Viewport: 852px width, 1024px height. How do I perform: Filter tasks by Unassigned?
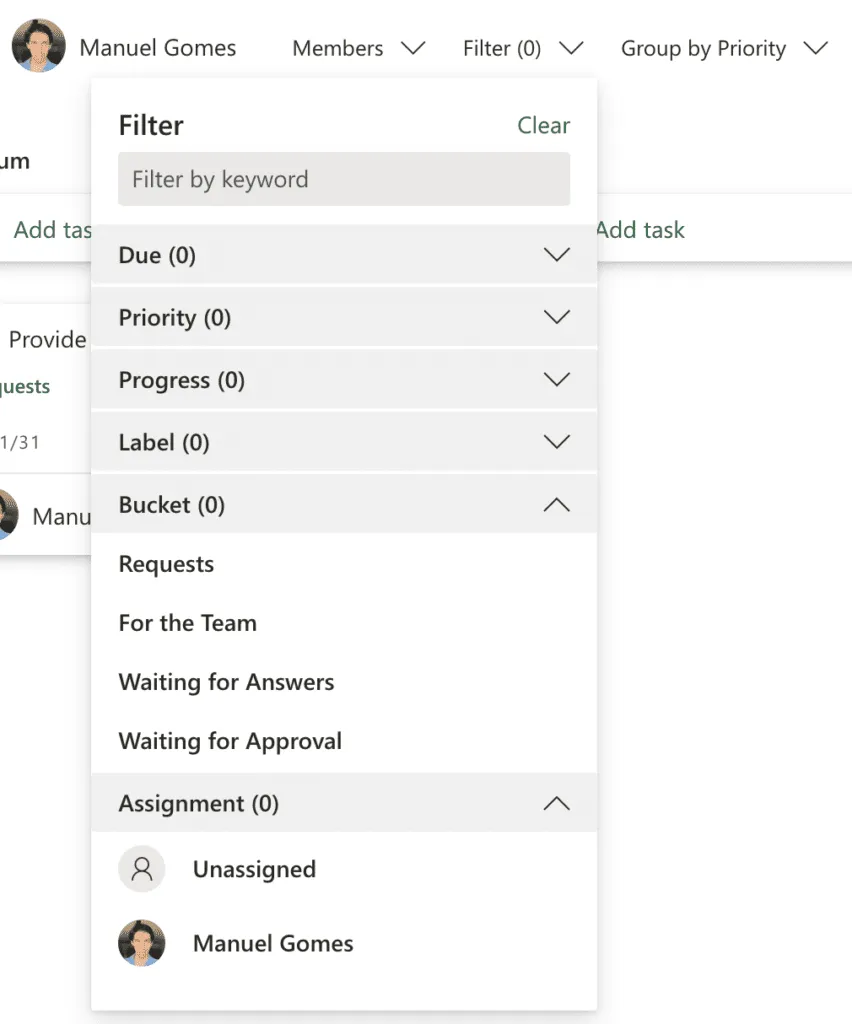254,869
